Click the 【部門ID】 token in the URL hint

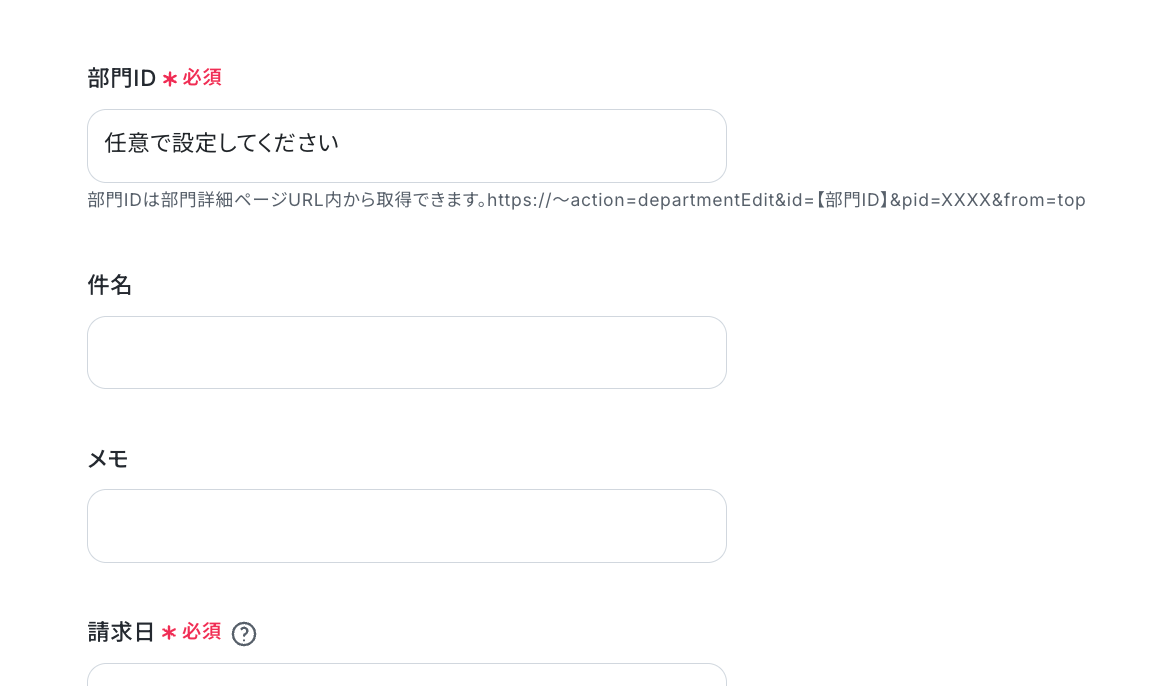[x=852, y=200]
